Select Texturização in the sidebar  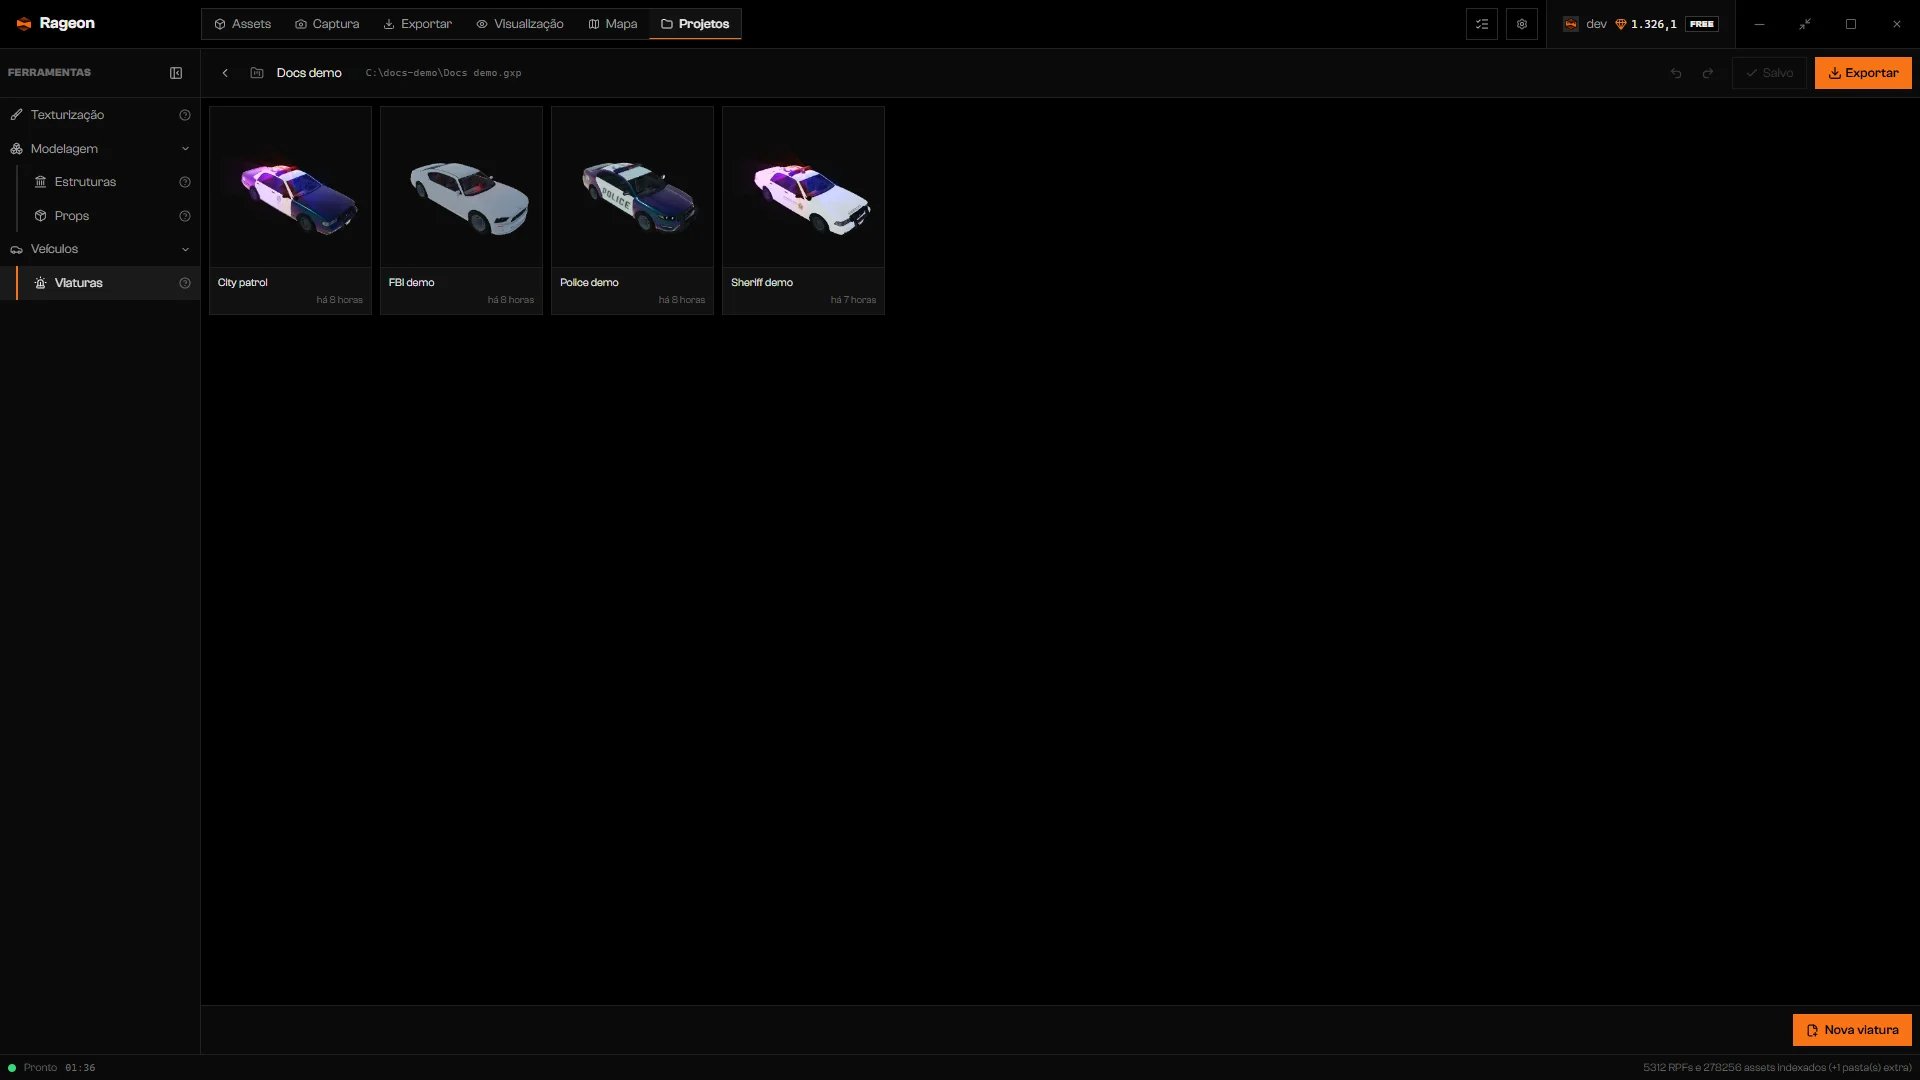pos(100,115)
